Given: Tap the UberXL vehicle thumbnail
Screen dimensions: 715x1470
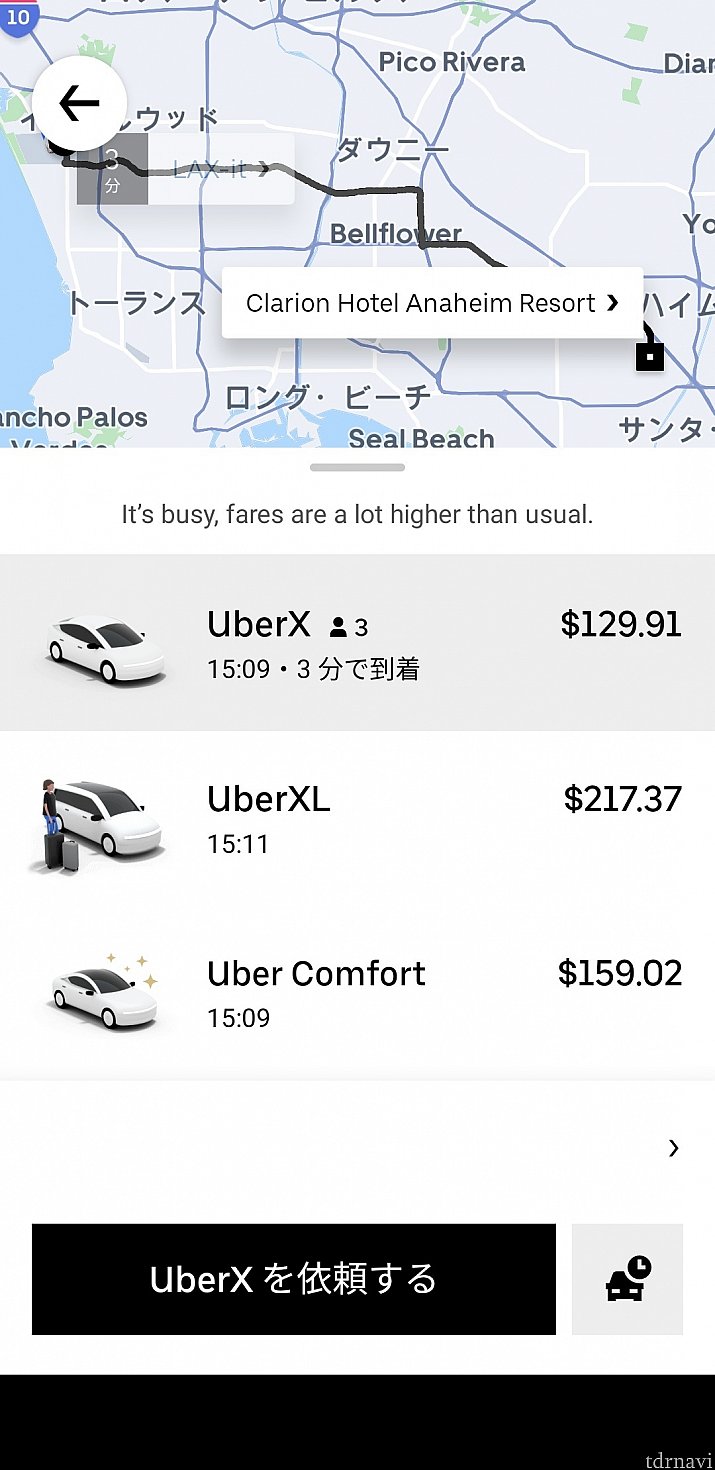Looking at the screenshot, I should 100,820.
